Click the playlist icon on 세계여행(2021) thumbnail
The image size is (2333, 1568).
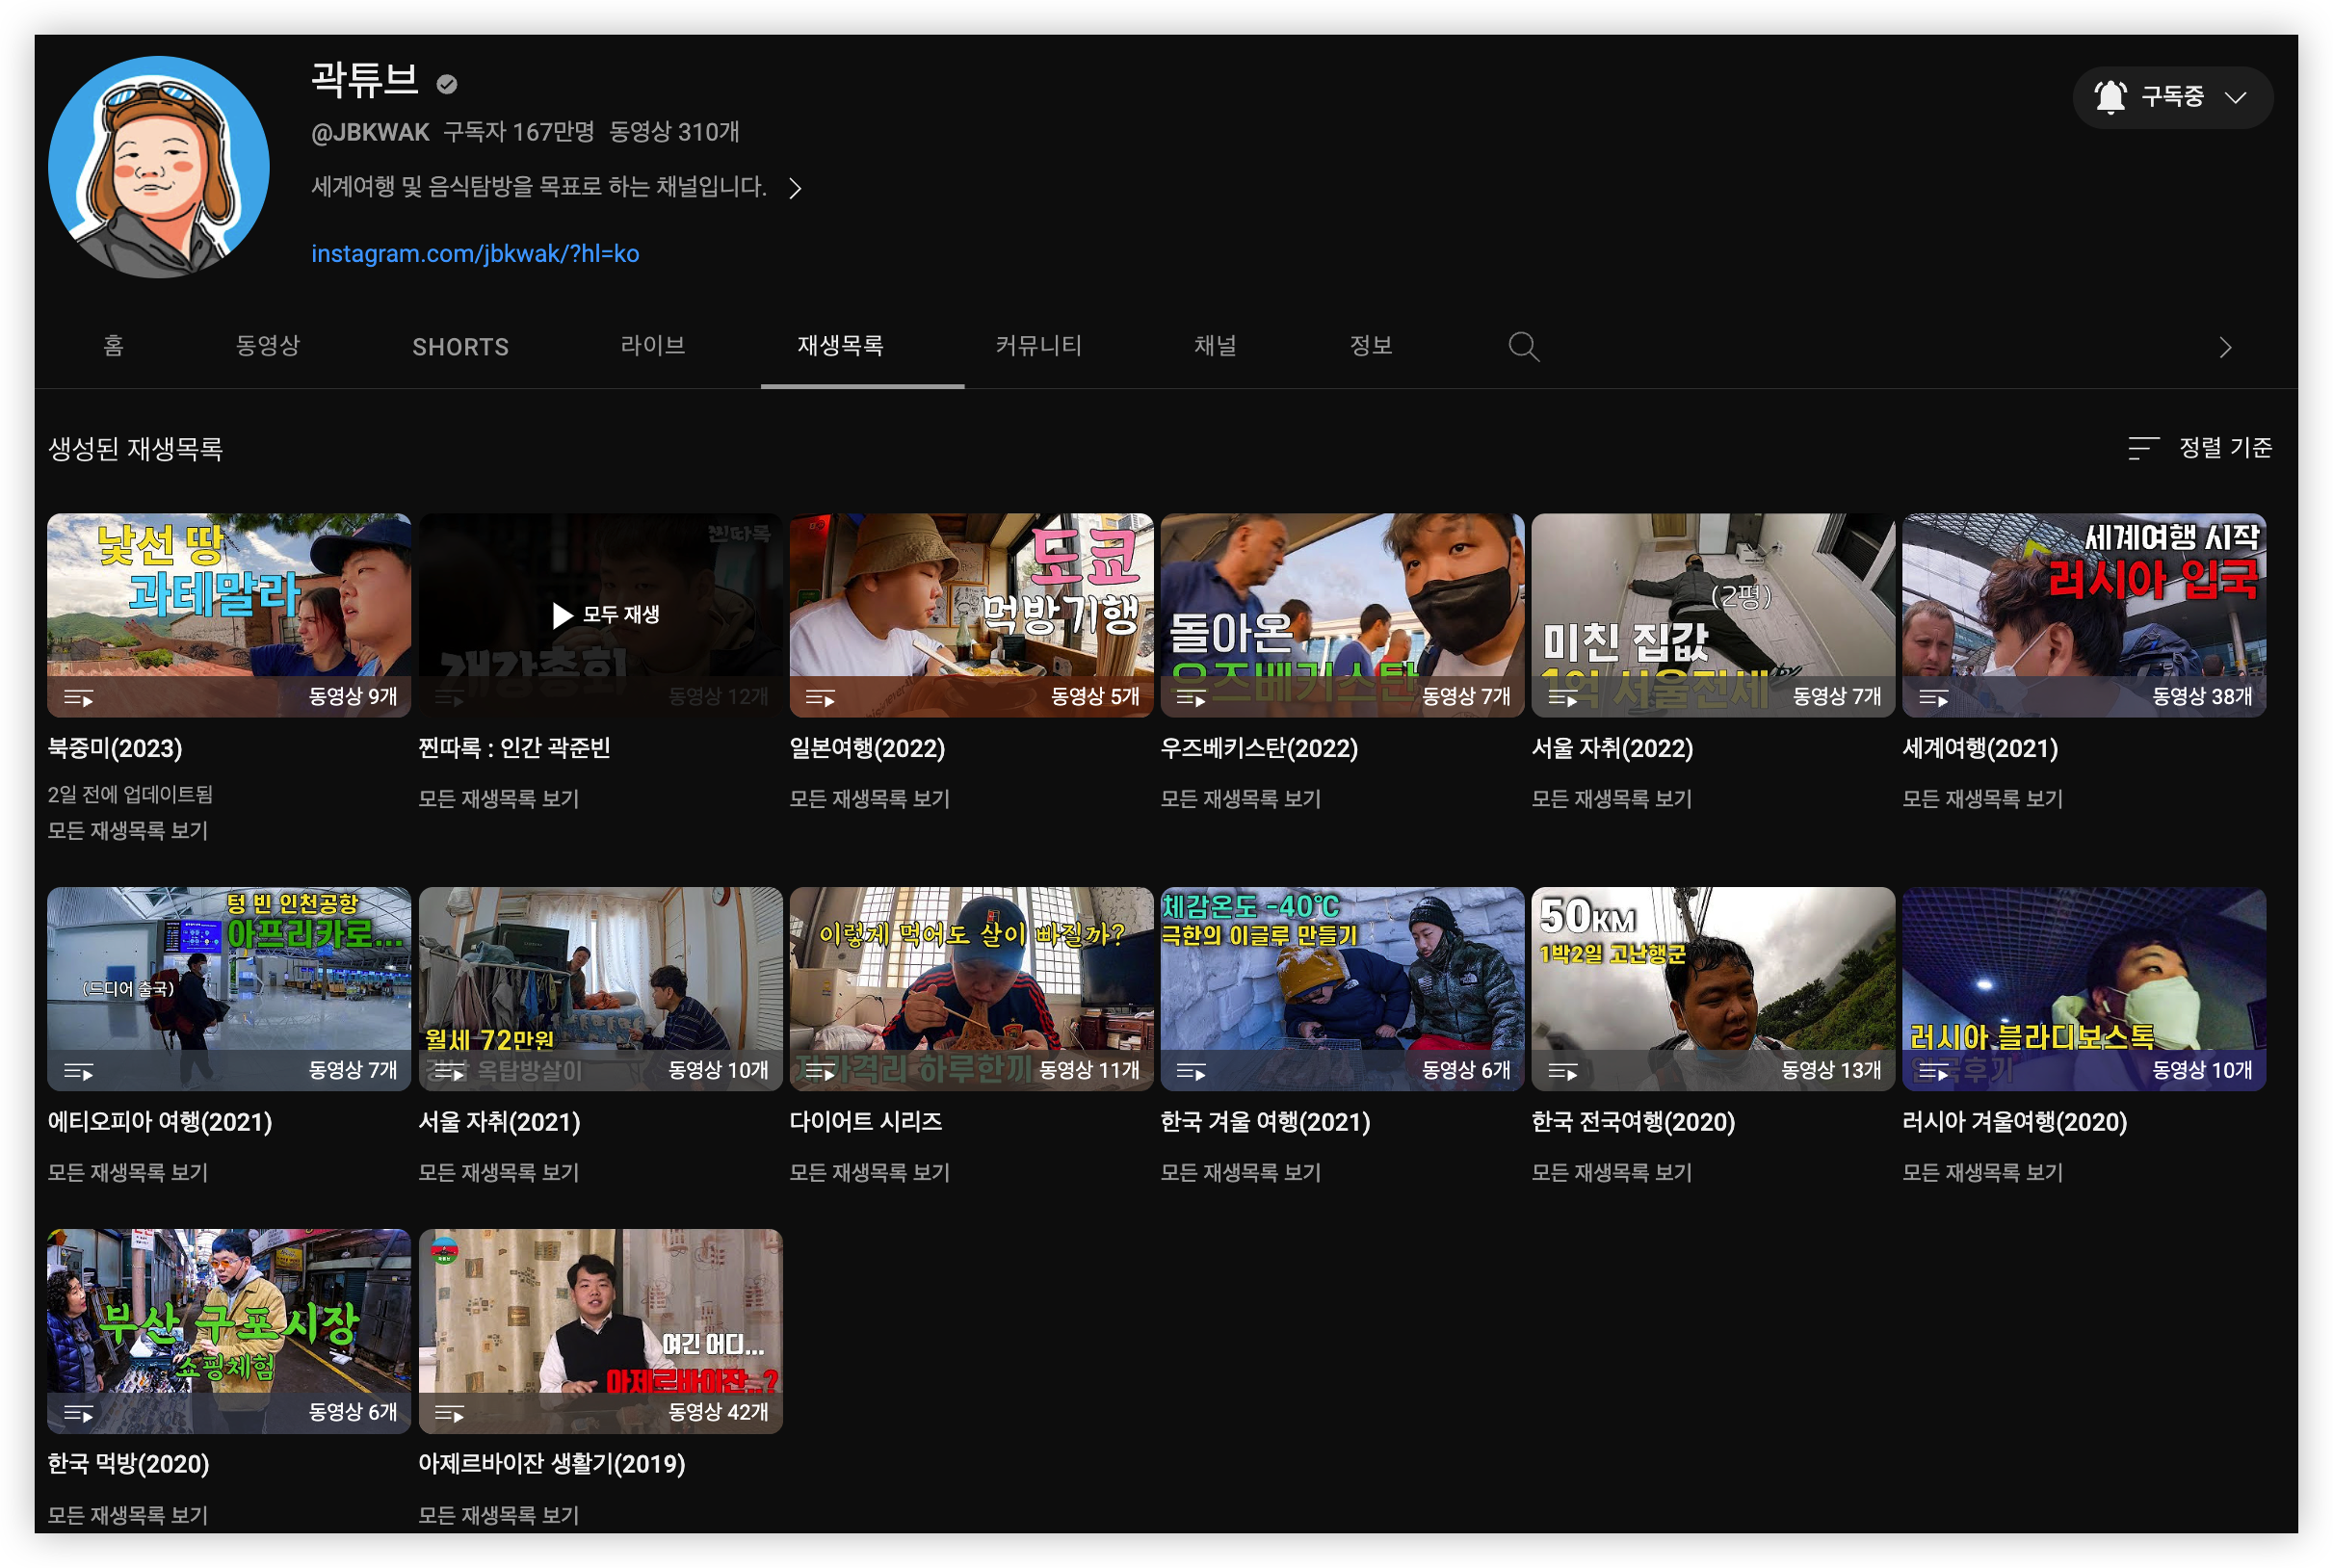coord(1933,698)
